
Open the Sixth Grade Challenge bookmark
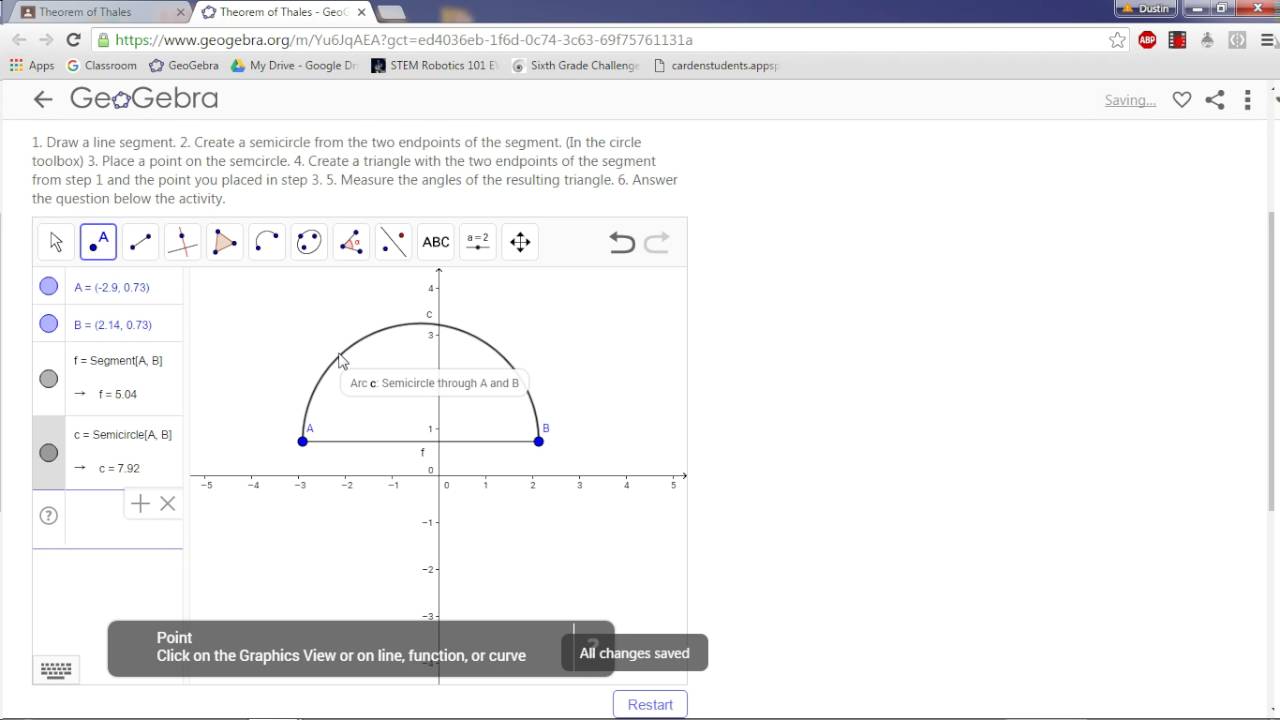click(575, 65)
